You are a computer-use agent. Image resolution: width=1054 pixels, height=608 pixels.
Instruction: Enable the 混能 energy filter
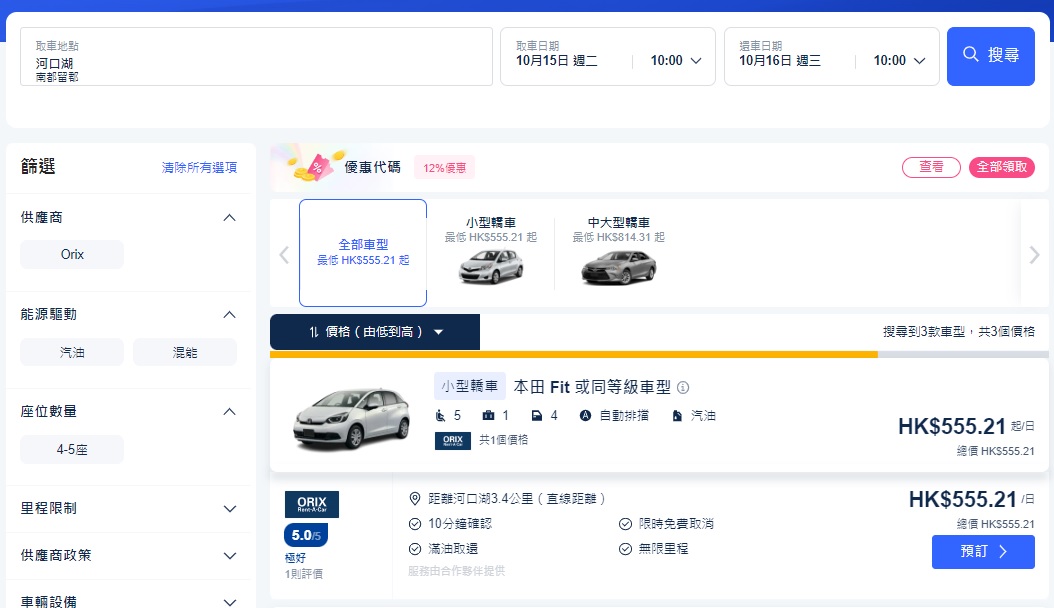click(x=185, y=351)
